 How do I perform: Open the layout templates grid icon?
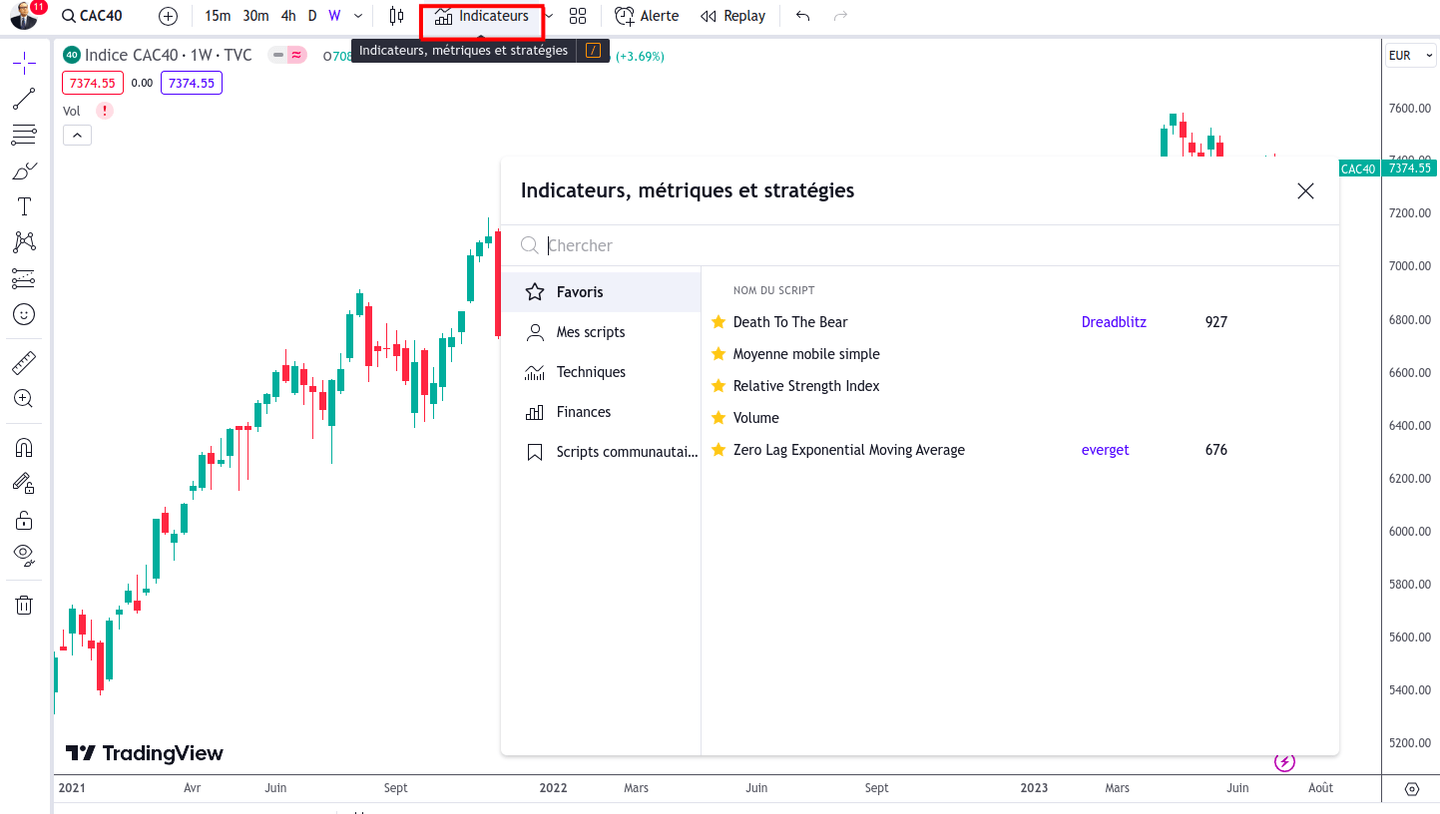tap(577, 16)
